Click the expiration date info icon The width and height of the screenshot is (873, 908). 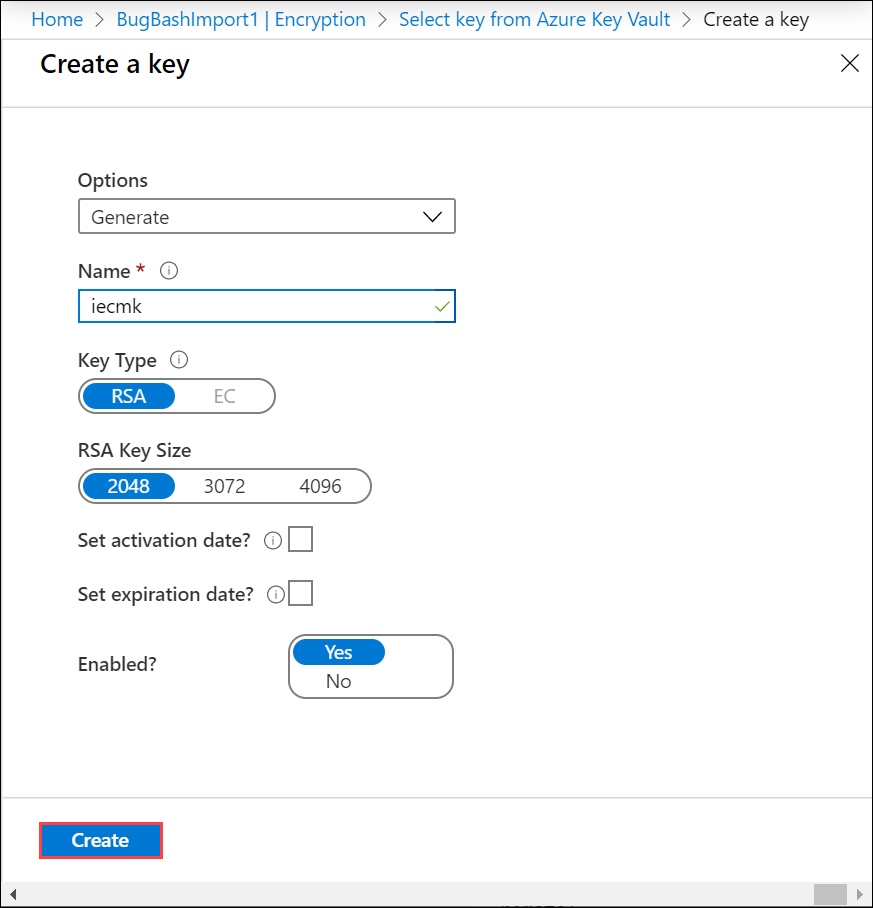276,593
